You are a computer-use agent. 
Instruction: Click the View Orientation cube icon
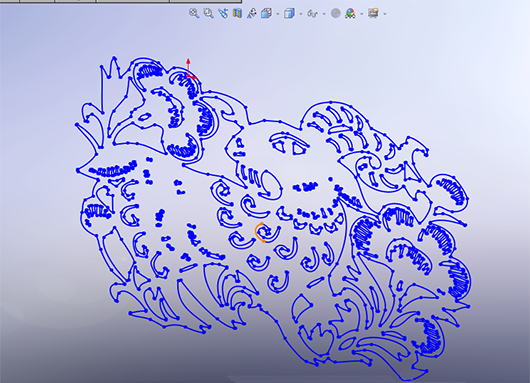pyautogui.click(x=267, y=13)
